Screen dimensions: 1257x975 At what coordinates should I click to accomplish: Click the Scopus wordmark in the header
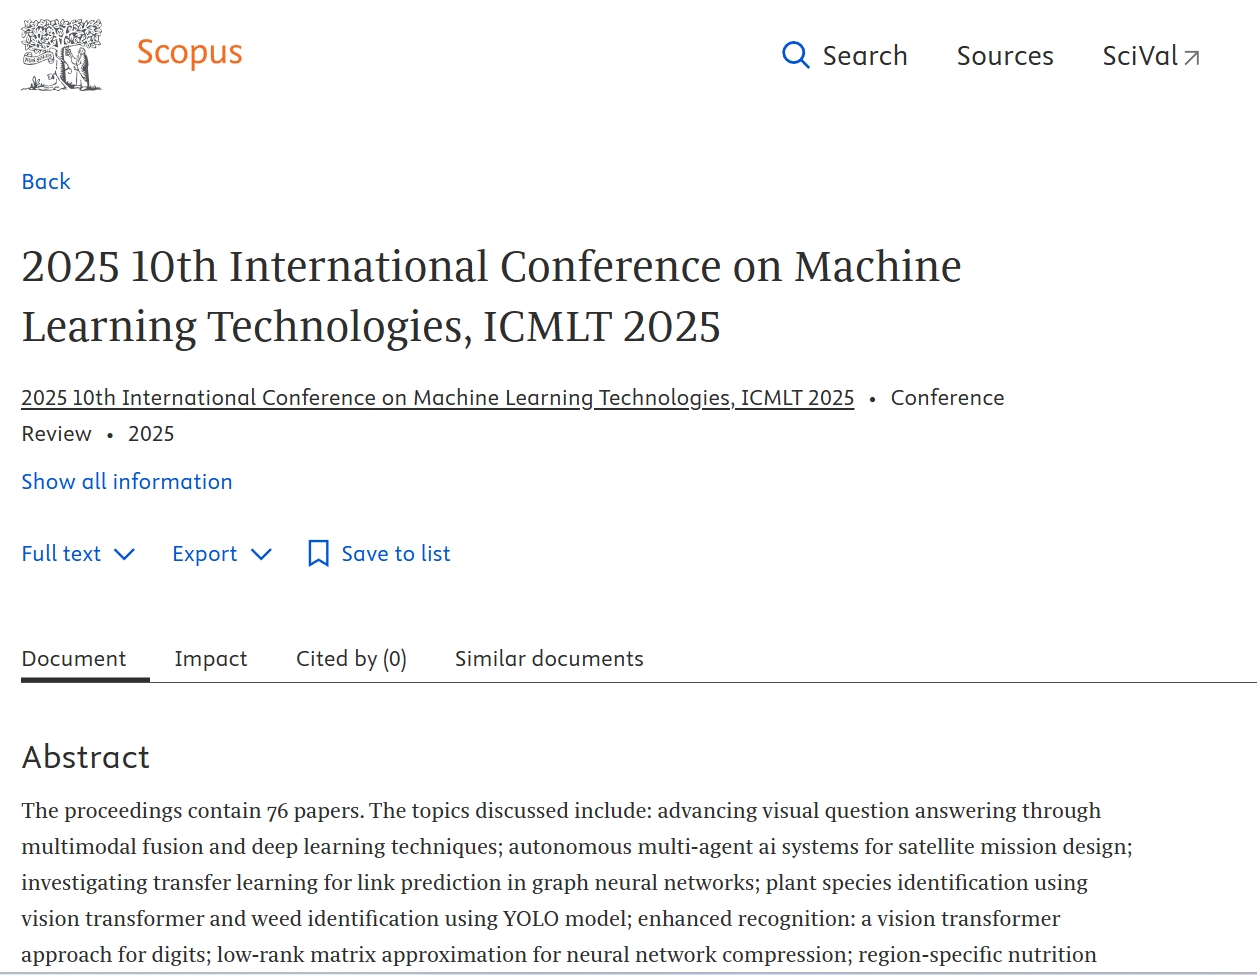189,52
